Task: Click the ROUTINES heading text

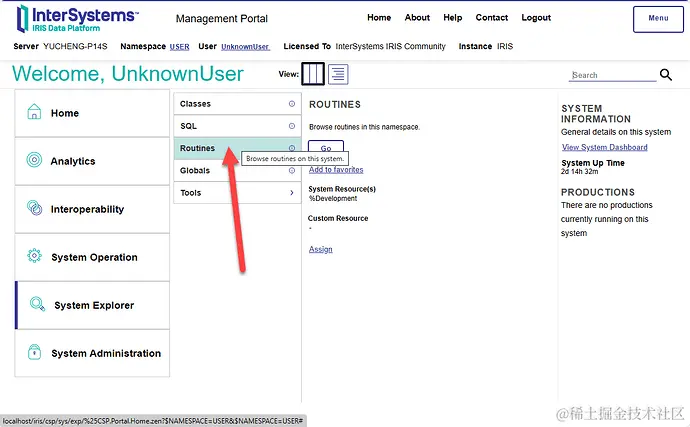Action: point(335,104)
